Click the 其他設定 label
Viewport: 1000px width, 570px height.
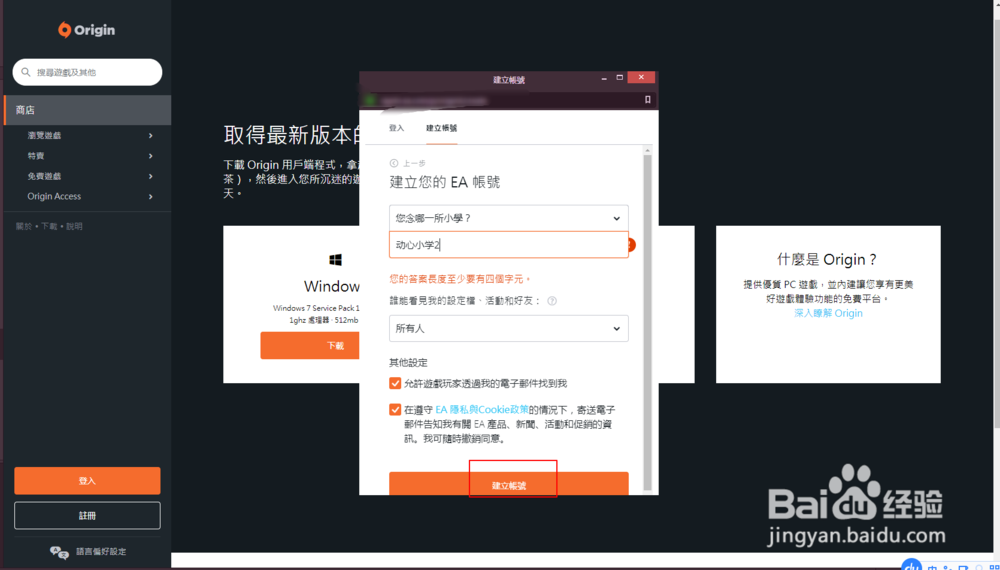pos(409,363)
